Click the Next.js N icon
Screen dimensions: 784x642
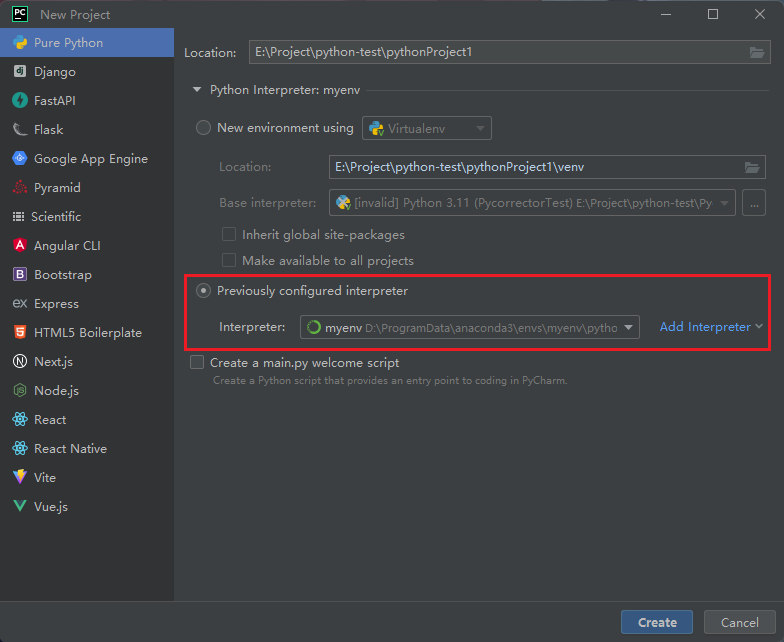(20, 362)
